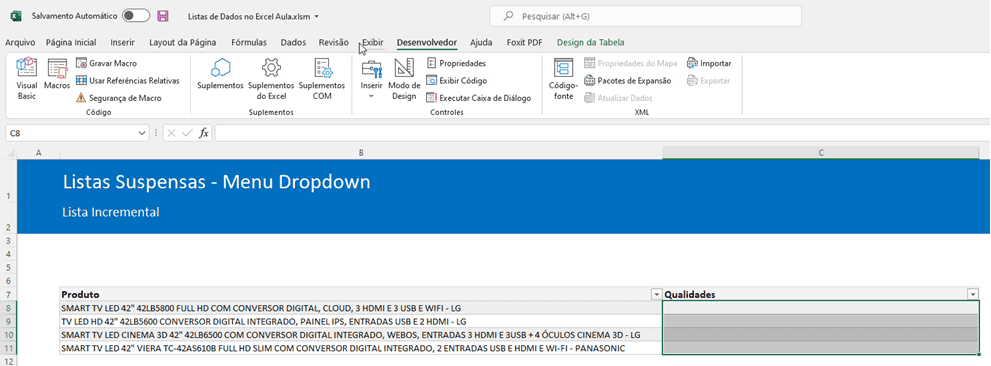
Task: Open the Foxit PDF tab
Action: (525, 42)
